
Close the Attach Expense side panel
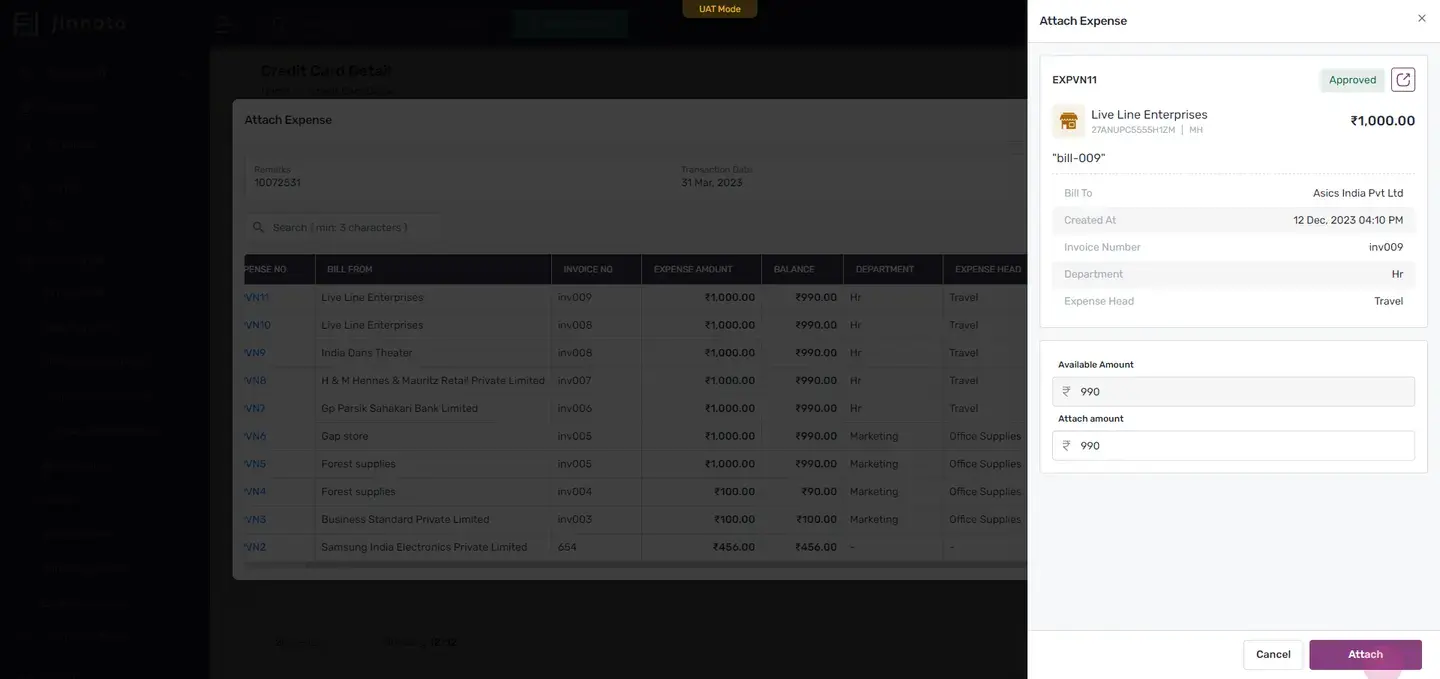(1422, 18)
